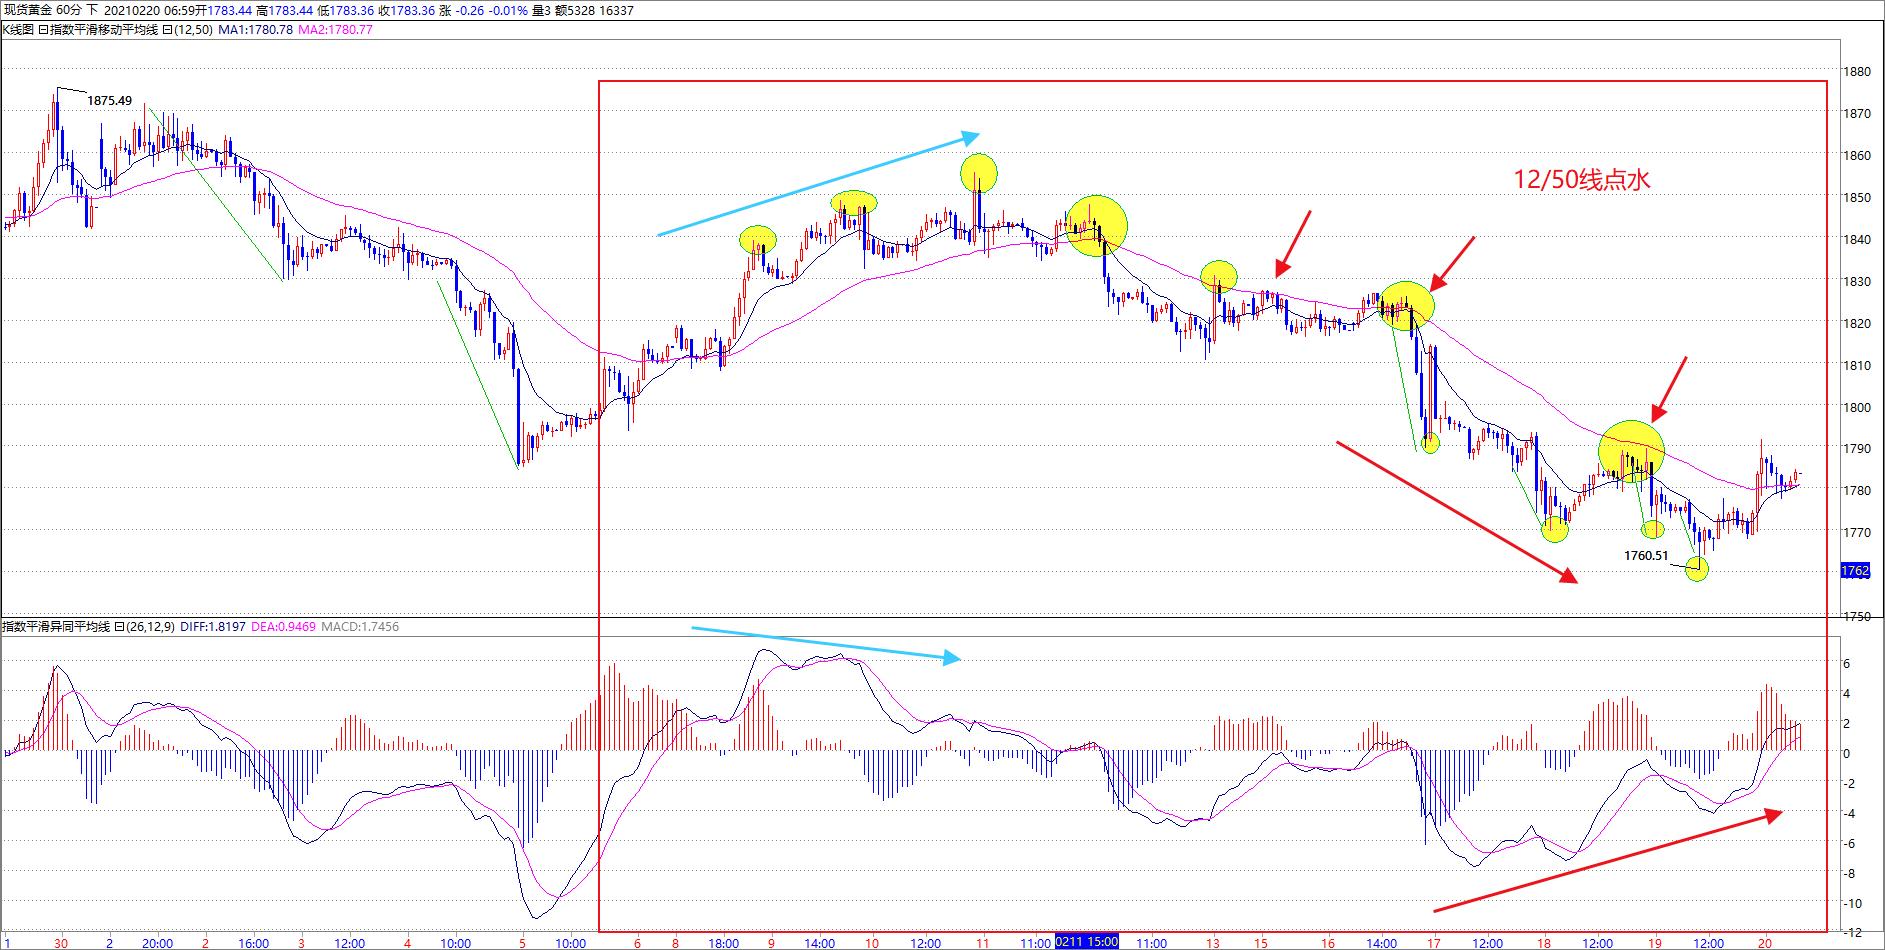The width and height of the screenshot is (1885, 950).
Task: Click the 20:00 label on time axis
Action: tap(157, 942)
